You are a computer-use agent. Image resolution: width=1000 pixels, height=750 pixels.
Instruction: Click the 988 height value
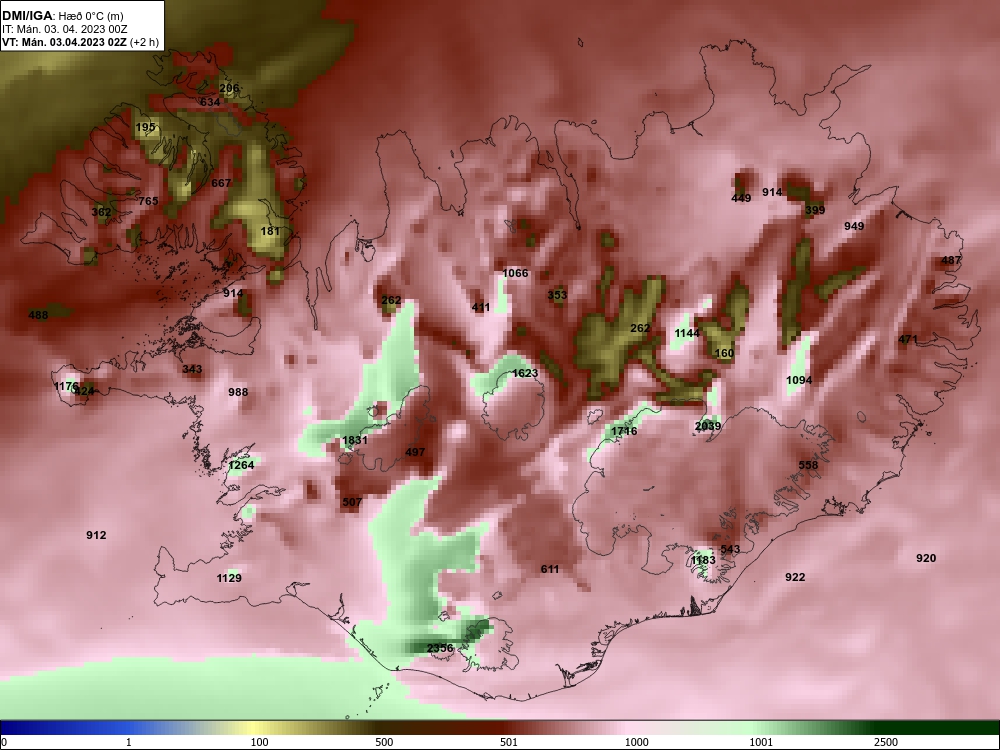click(238, 392)
